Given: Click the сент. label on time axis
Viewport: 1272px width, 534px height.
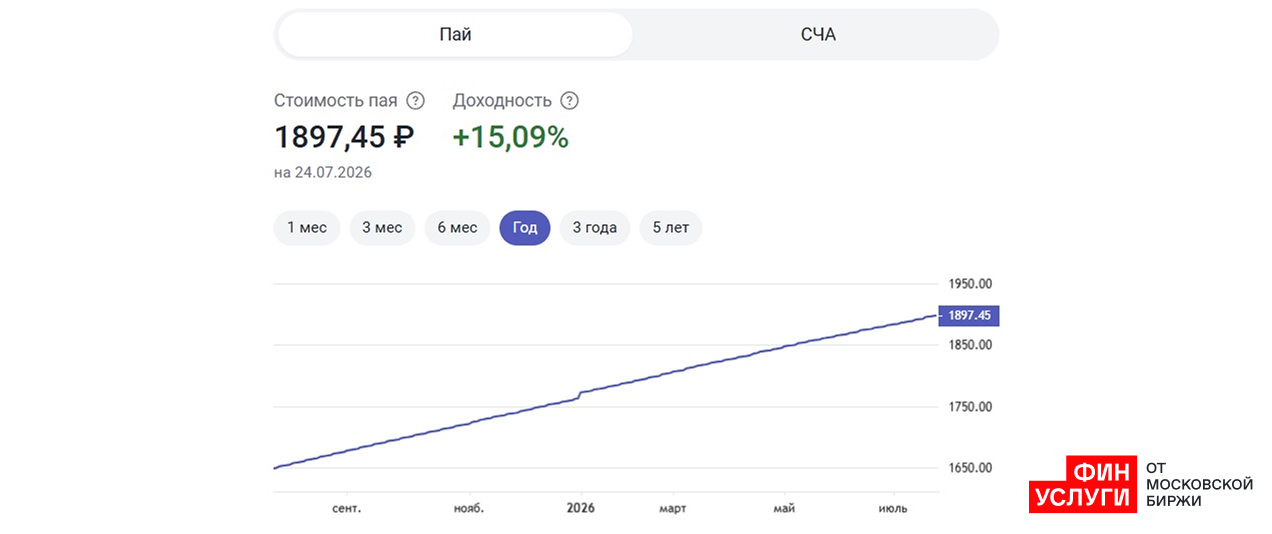Looking at the screenshot, I should click(x=346, y=509).
